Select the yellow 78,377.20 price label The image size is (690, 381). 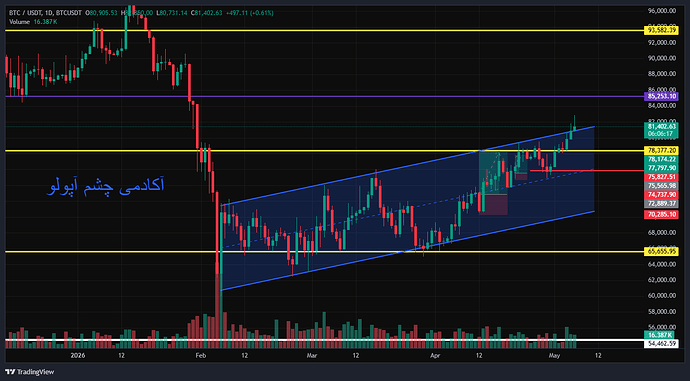661,150
